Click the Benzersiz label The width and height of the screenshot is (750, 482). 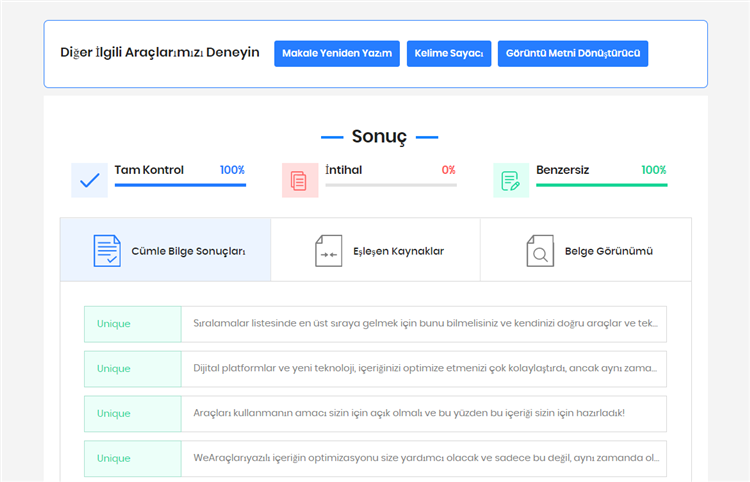coord(562,170)
